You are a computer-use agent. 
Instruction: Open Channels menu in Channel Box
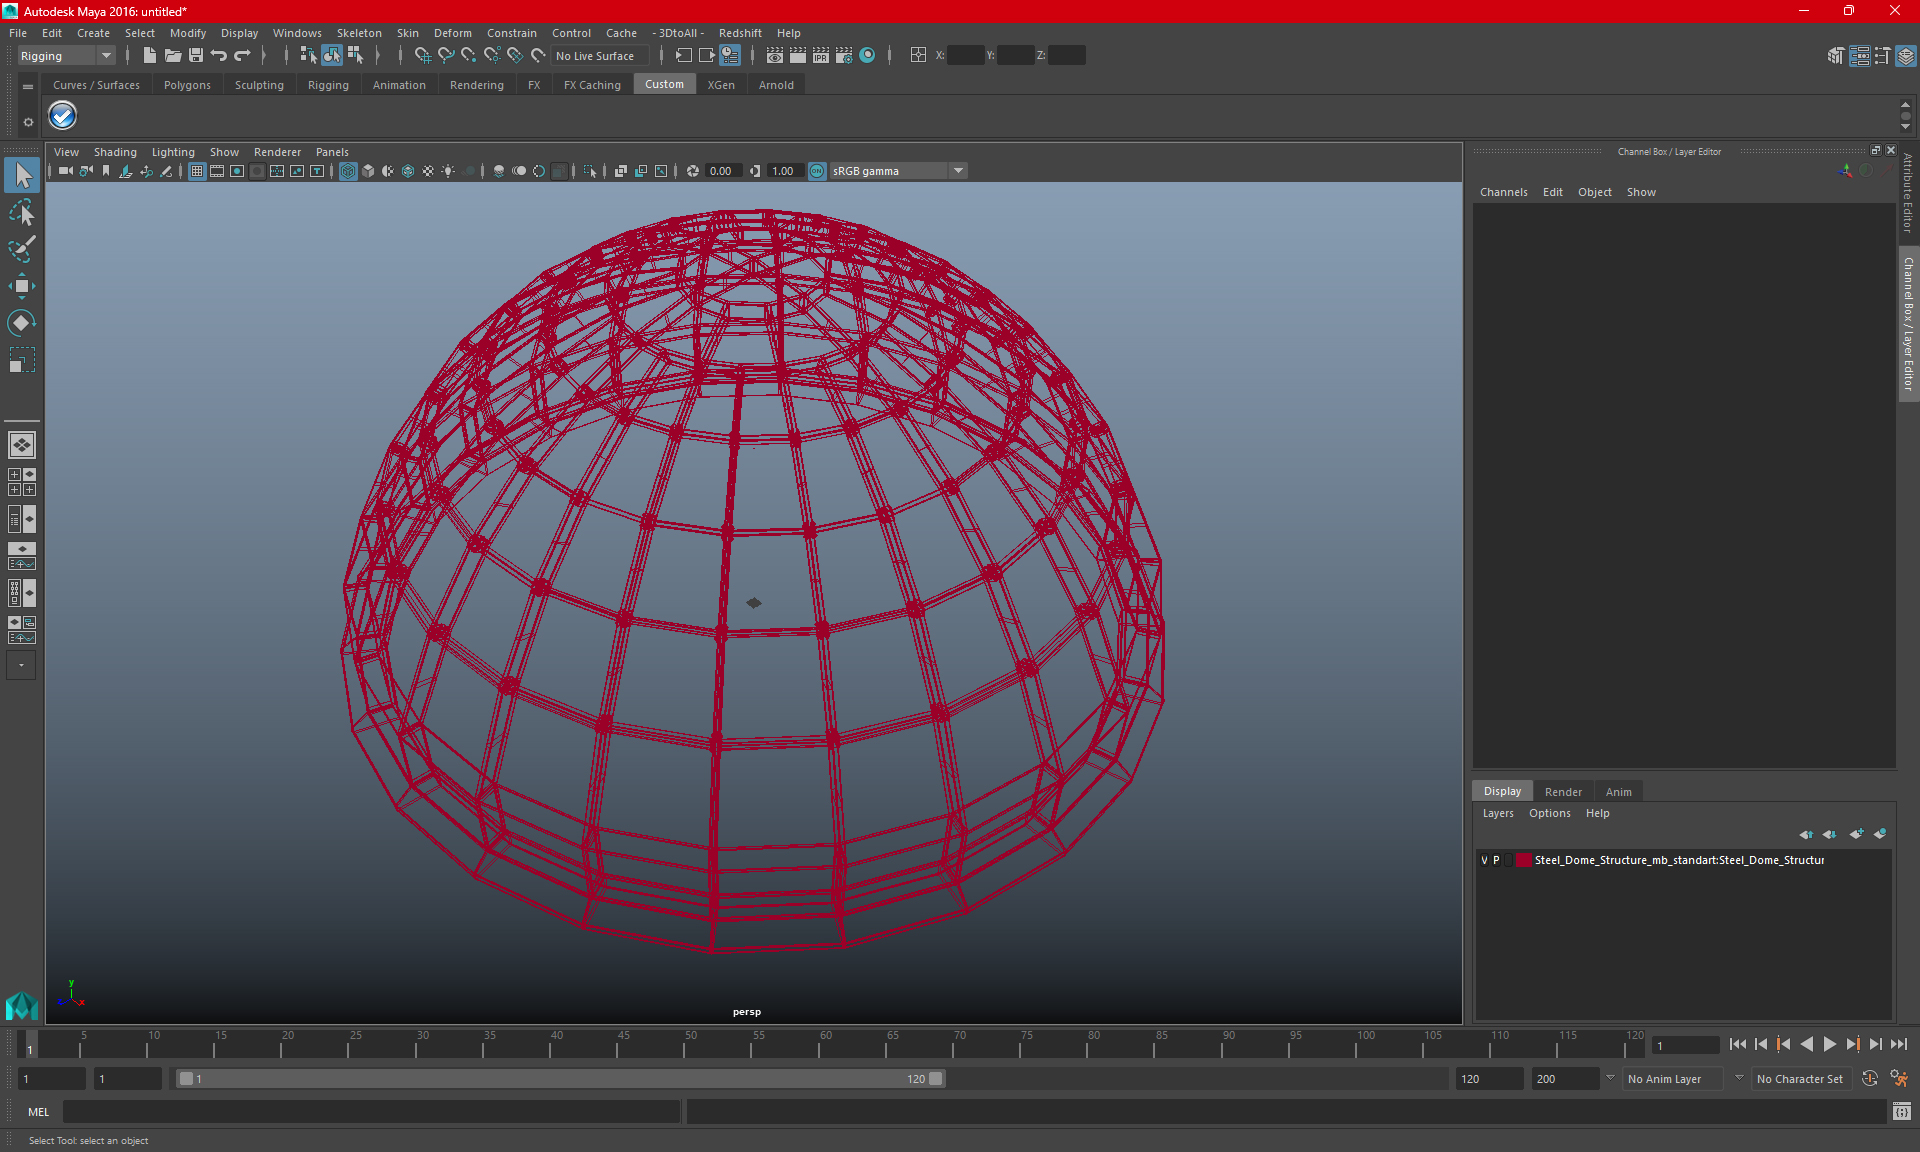point(1503,192)
